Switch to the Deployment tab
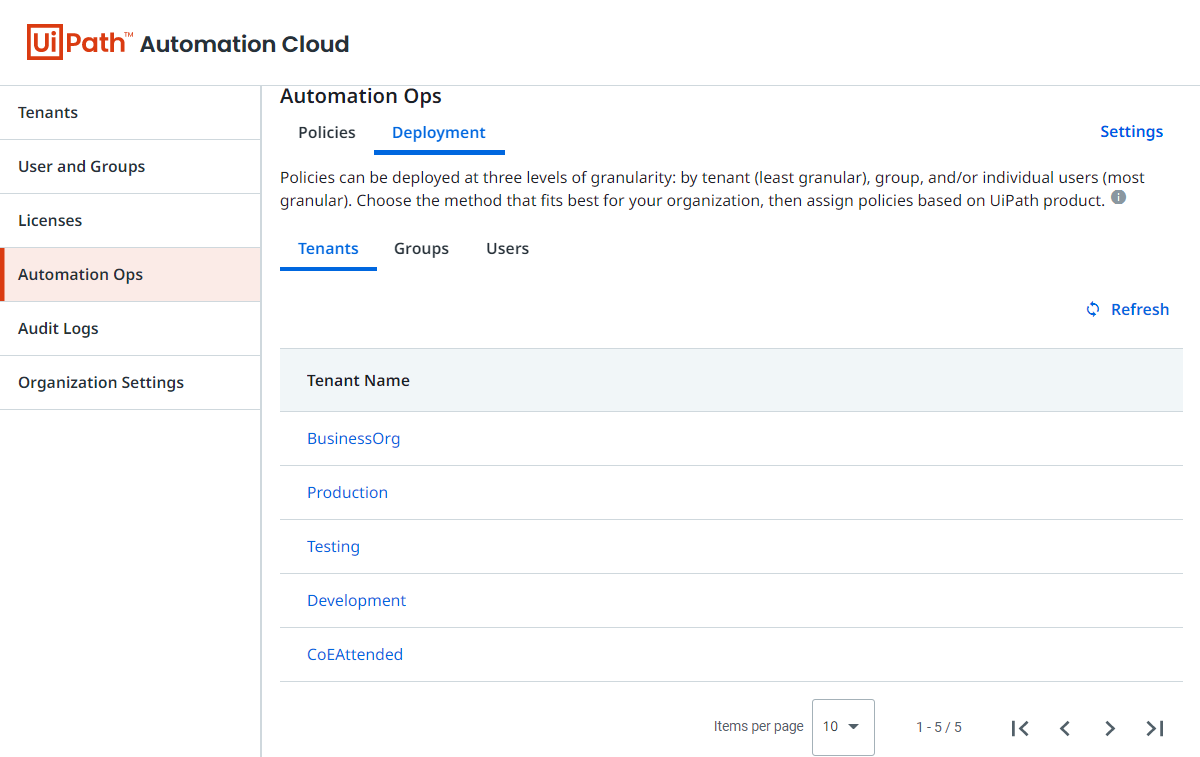Image resolution: width=1200 pixels, height=757 pixels. coord(439,133)
